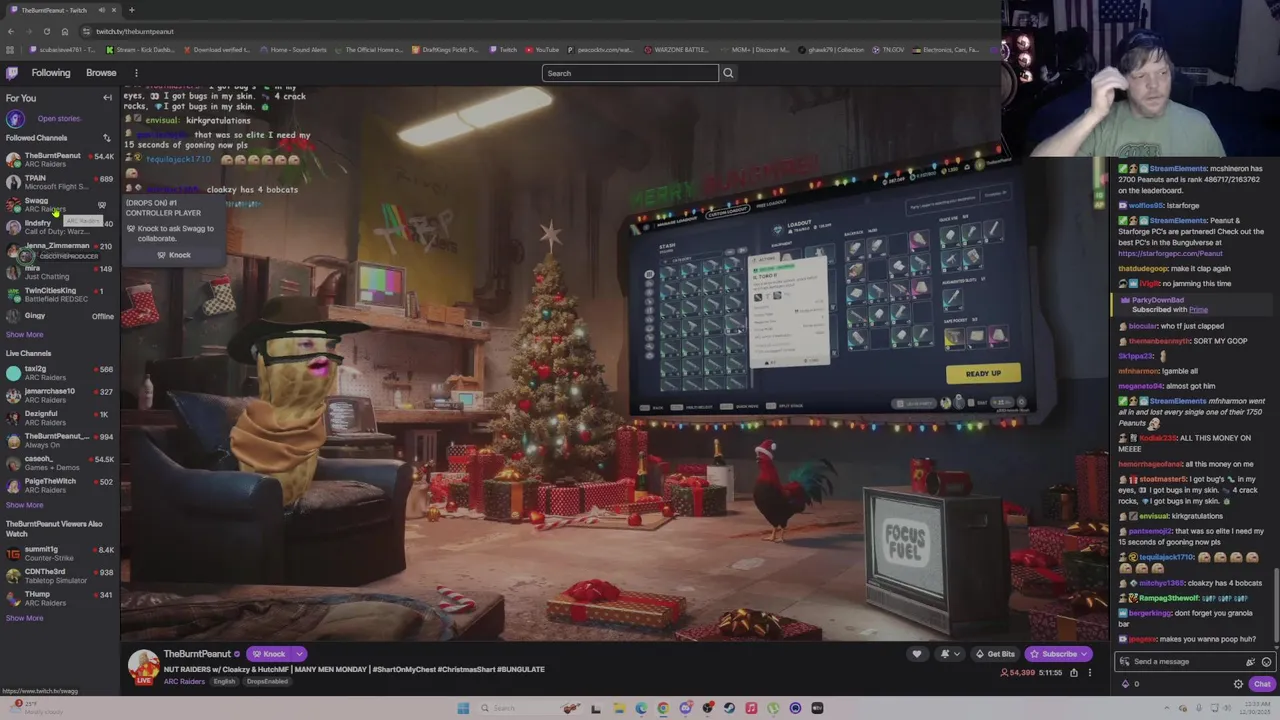The image size is (1280, 720).
Task: Show more followed channels
Action: [x=24, y=335]
